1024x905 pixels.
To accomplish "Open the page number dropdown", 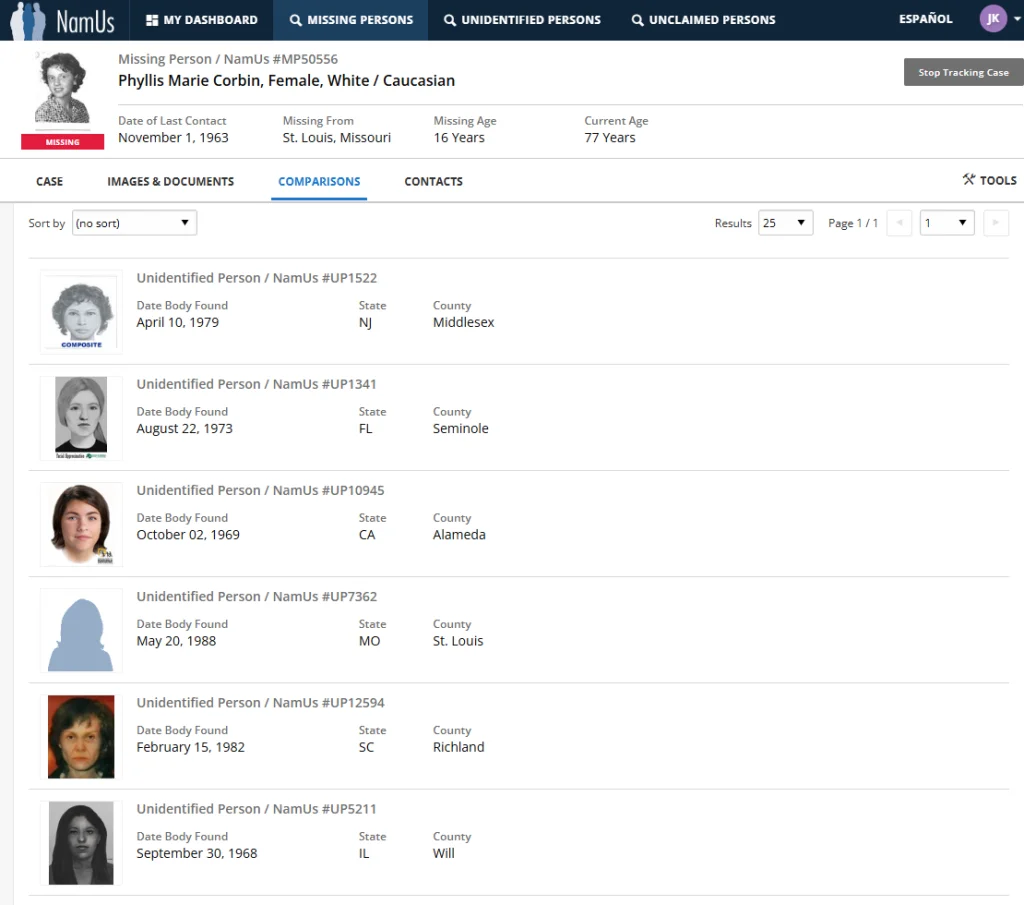I will click(x=946, y=223).
